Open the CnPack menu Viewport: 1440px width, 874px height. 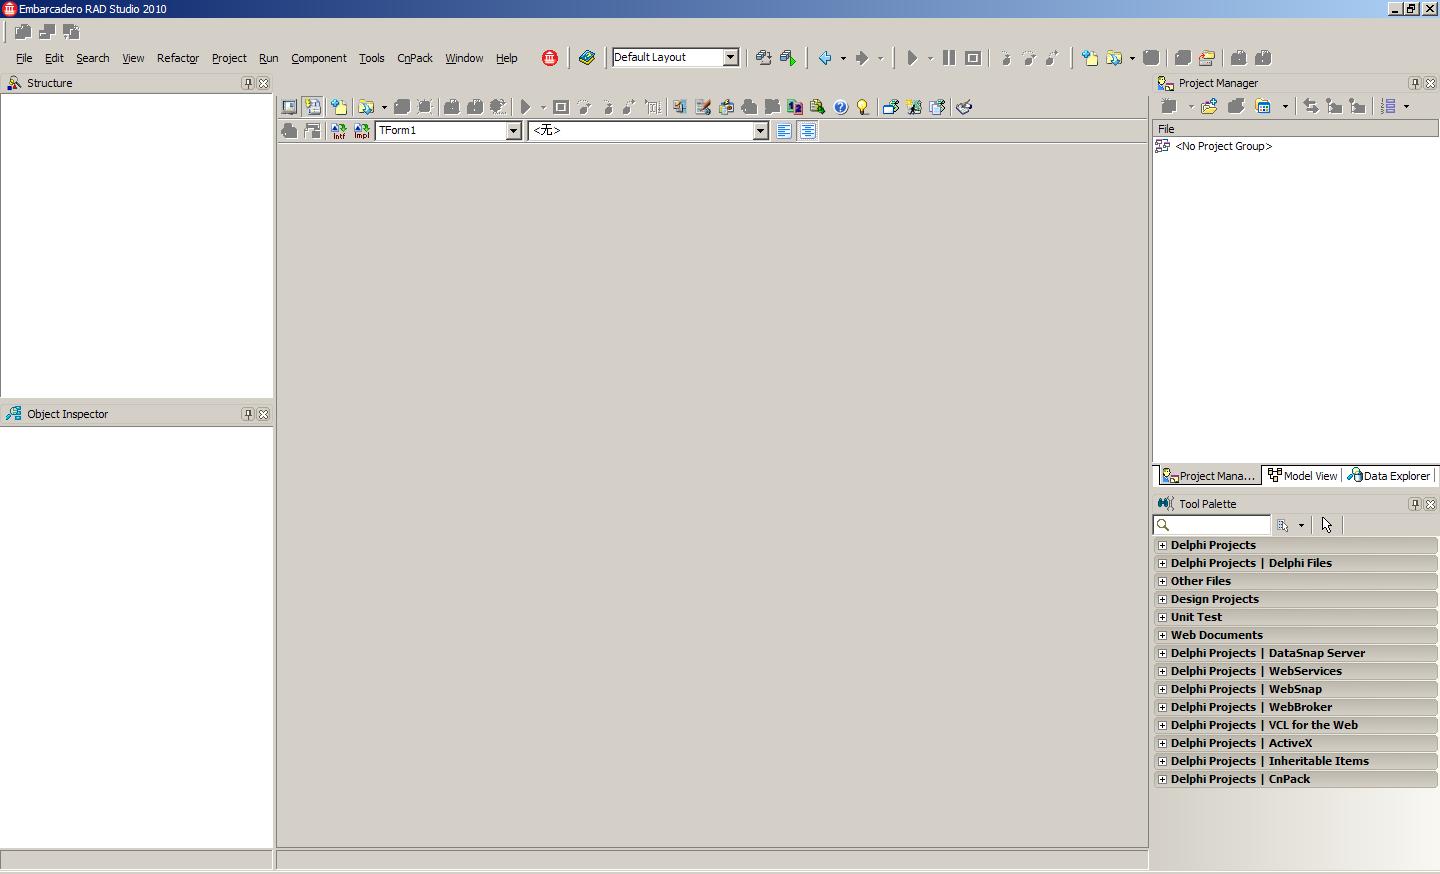pyautogui.click(x=414, y=58)
